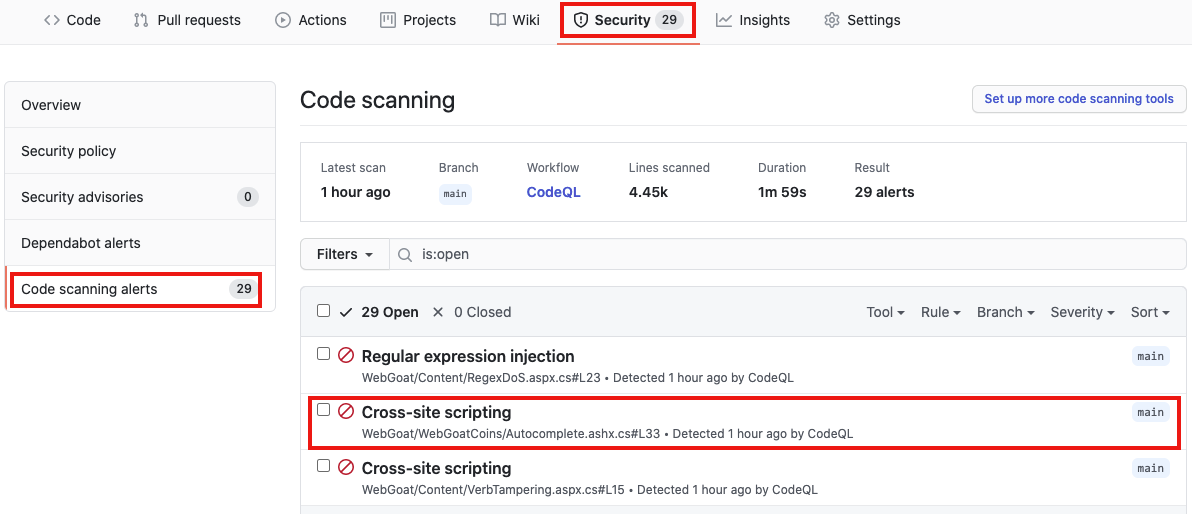Image resolution: width=1192 pixels, height=514 pixels.
Task: Click the WebGoat/Content/VerbTampering.aspx.cs#L15 path
Action: [493, 490]
